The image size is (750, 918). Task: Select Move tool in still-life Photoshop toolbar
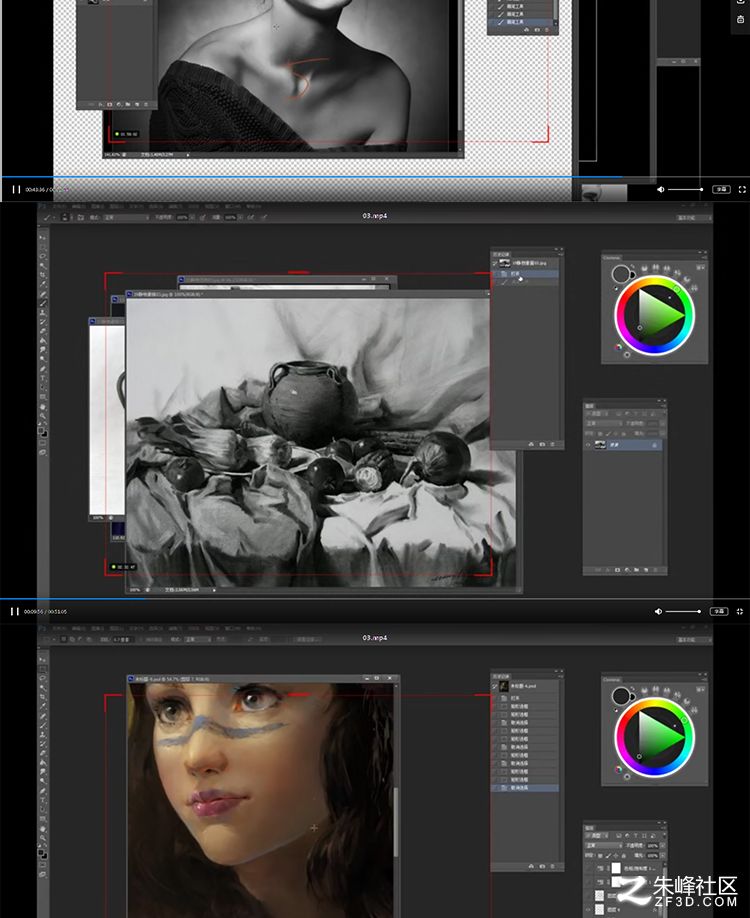(x=42, y=238)
